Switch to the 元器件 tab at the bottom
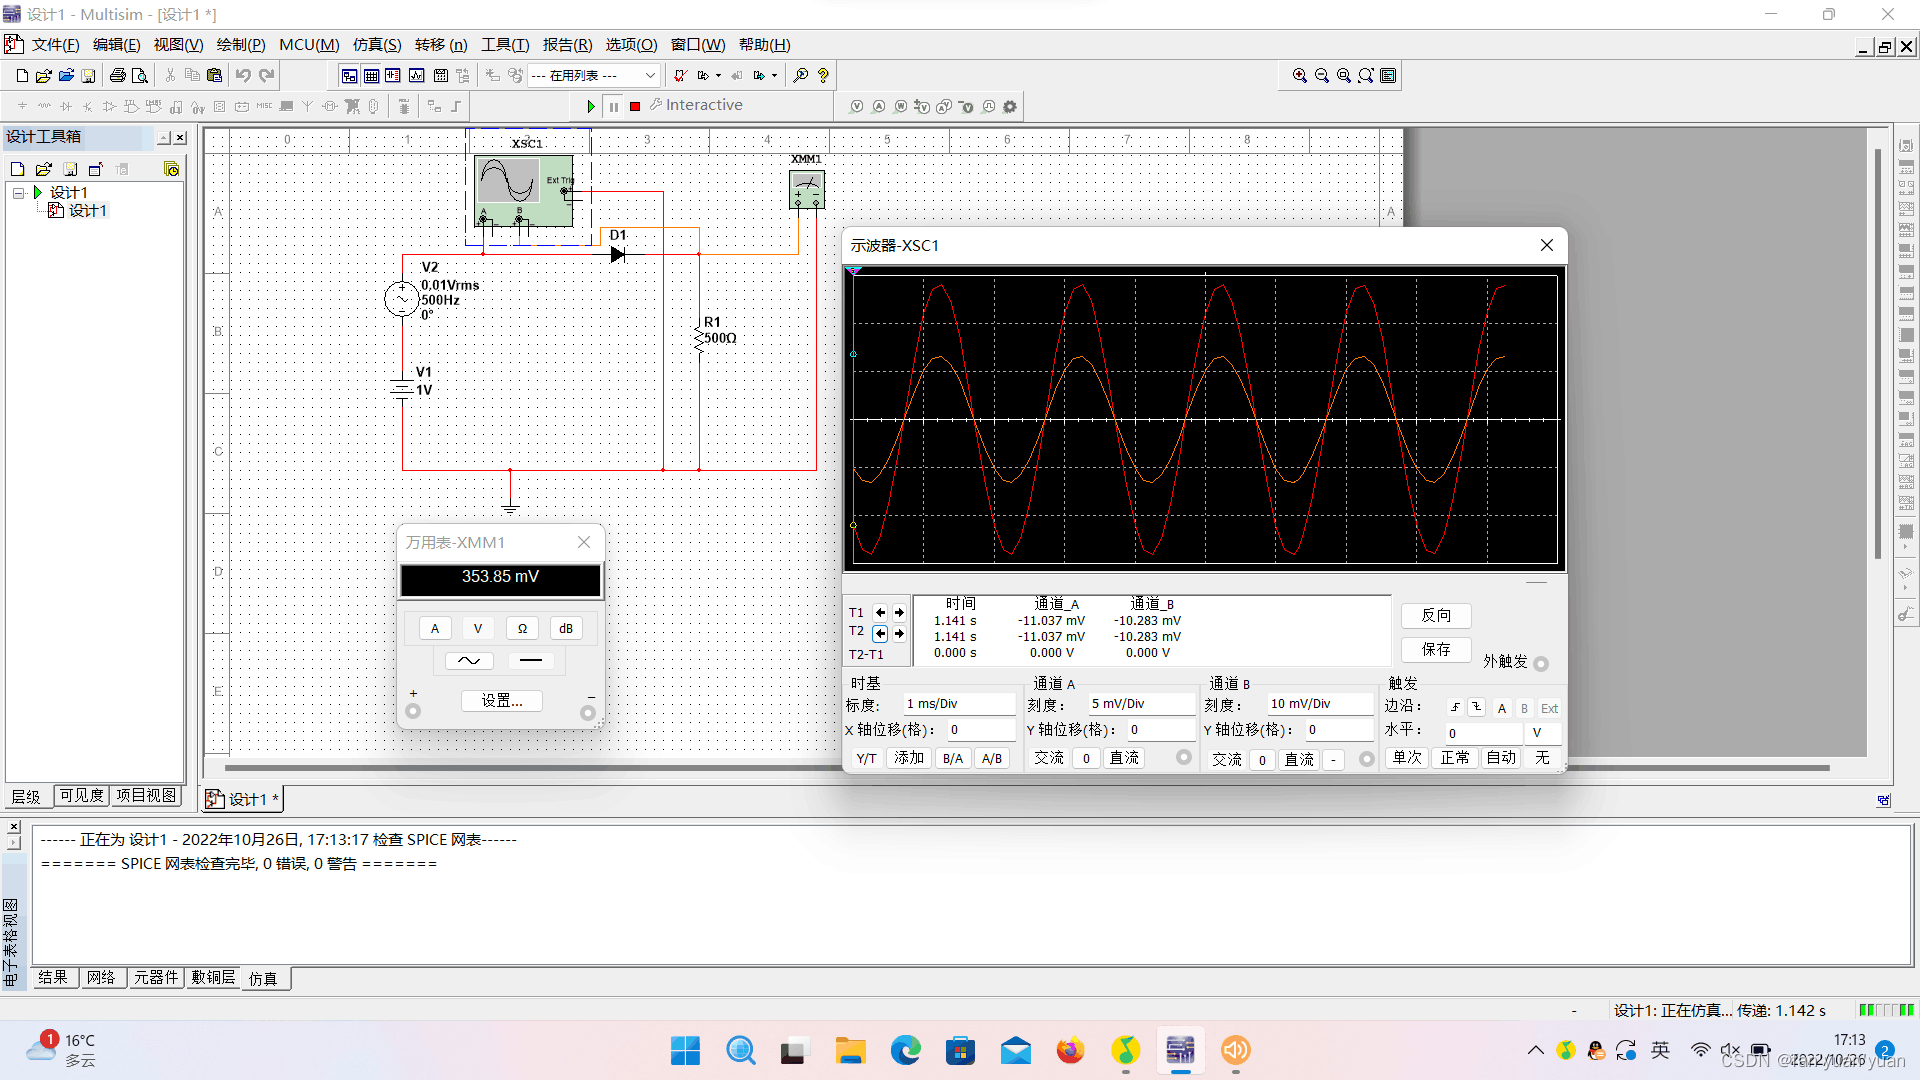Image resolution: width=1920 pixels, height=1080 pixels. coord(156,977)
